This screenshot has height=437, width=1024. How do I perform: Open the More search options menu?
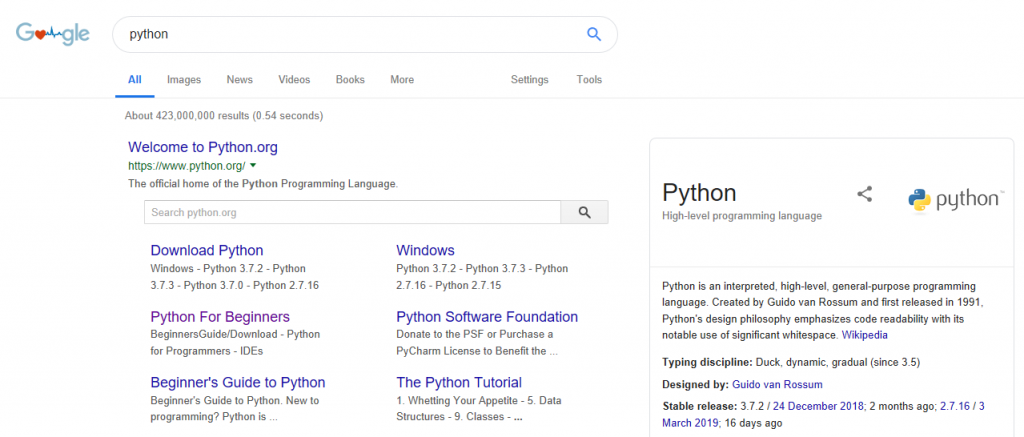402,80
